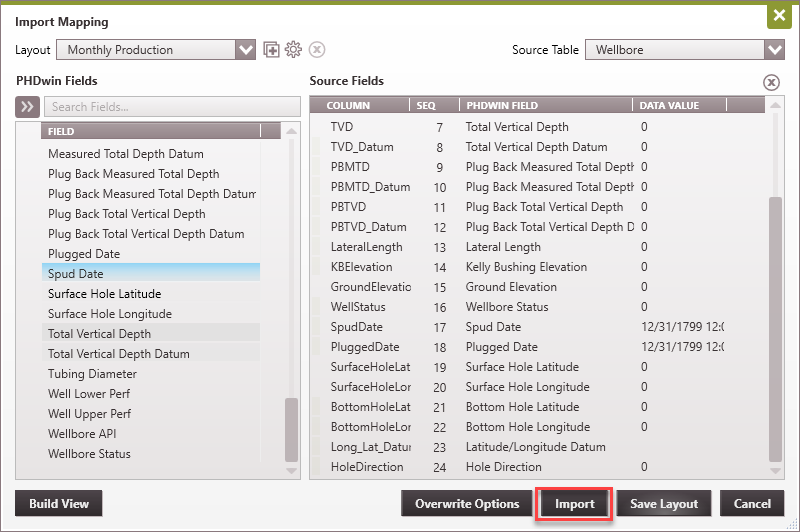Viewport: 800px width, 532px height.
Task: Click the Build View button
Action: pyautogui.click(x=59, y=503)
